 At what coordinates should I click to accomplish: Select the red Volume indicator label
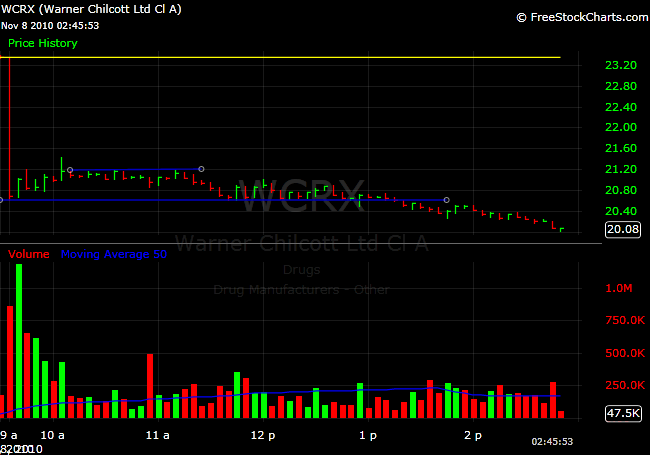tap(29, 254)
